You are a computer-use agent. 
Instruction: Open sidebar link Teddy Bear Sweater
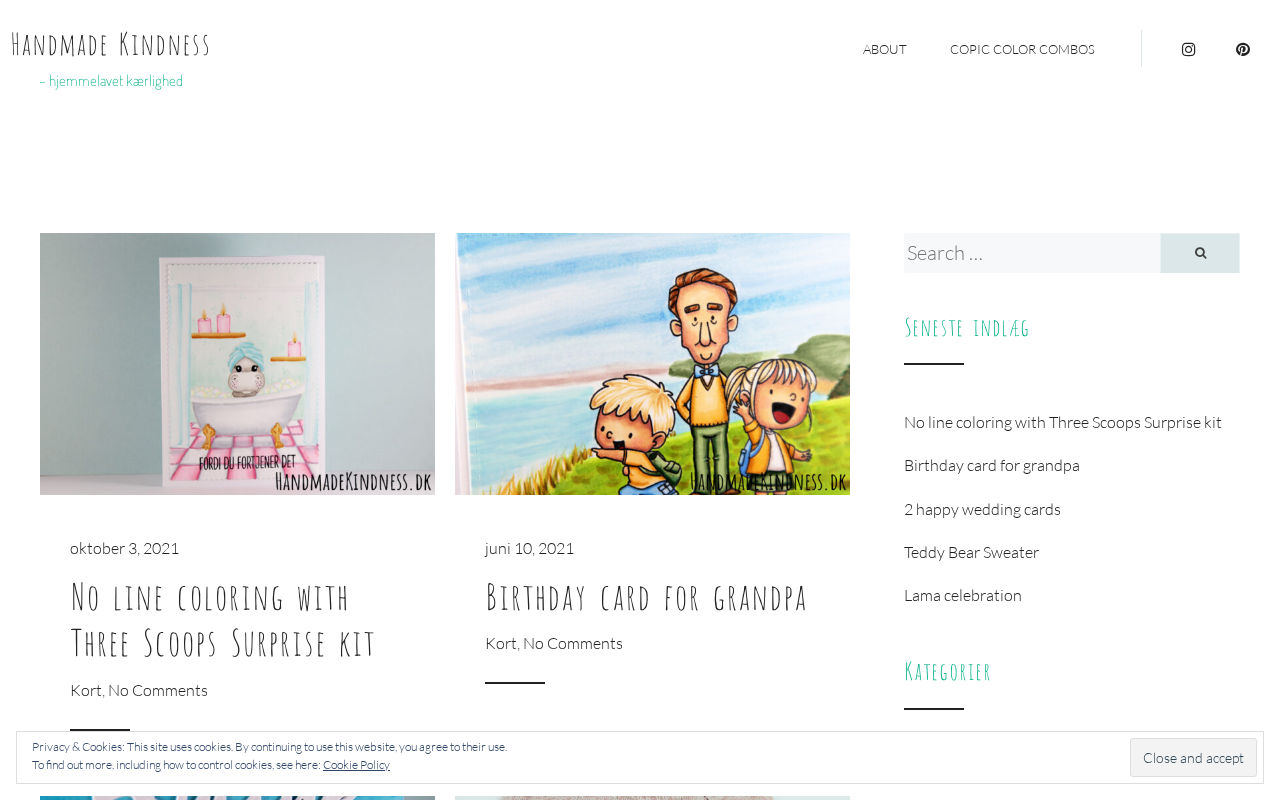(971, 552)
